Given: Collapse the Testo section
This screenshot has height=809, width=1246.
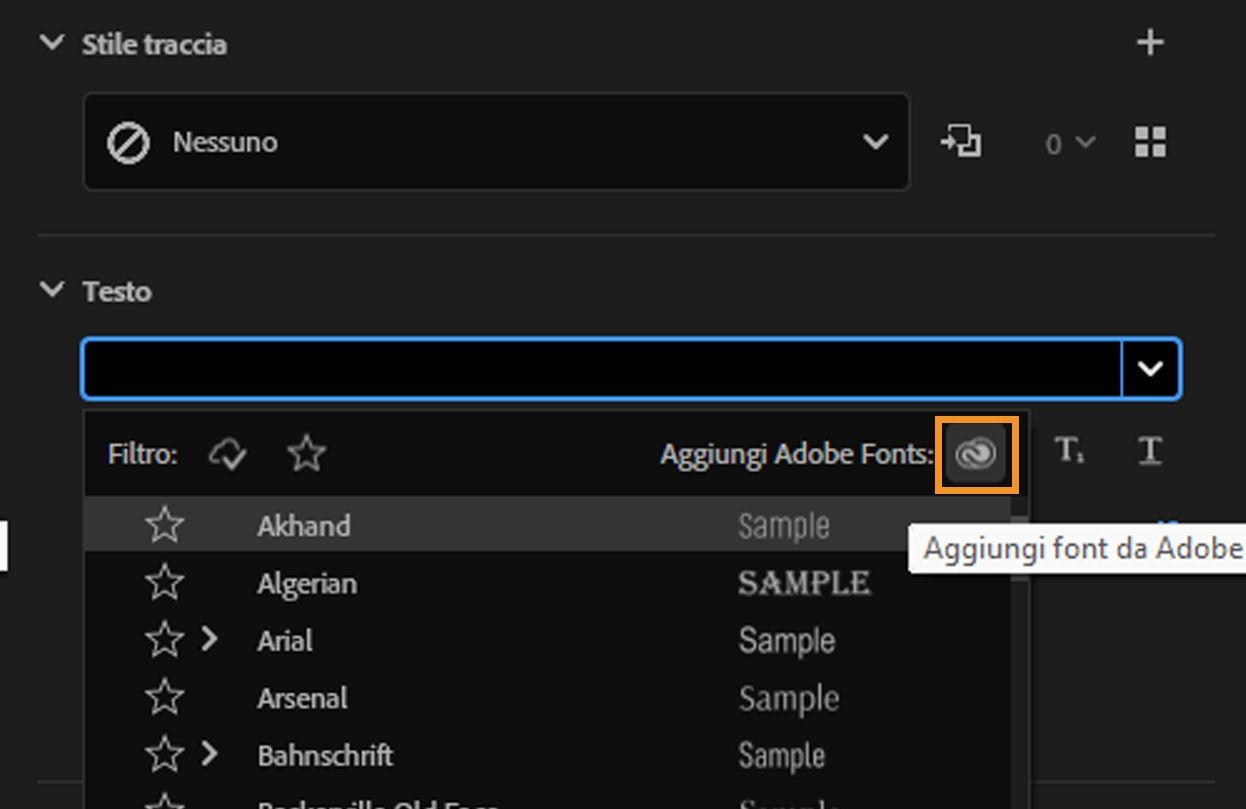Looking at the screenshot, I should tap(52, 290).
